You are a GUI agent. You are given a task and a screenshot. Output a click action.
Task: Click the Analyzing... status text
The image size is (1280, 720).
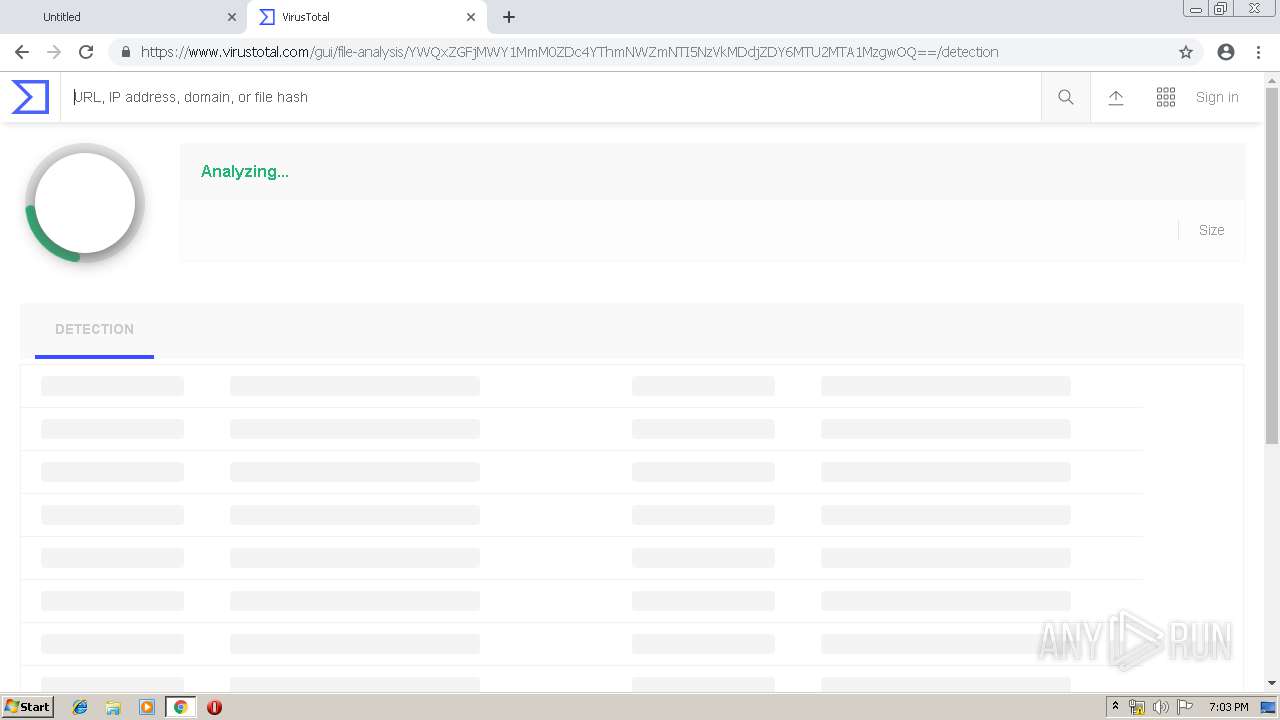tap(245, 171)
